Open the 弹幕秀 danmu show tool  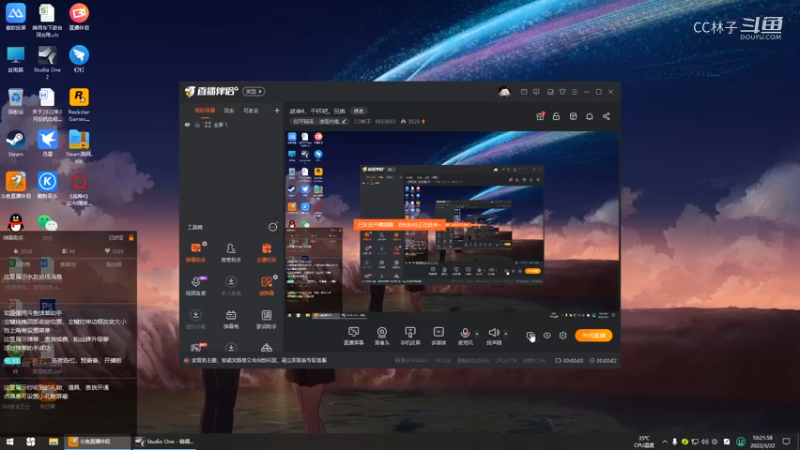click(231, 319)
